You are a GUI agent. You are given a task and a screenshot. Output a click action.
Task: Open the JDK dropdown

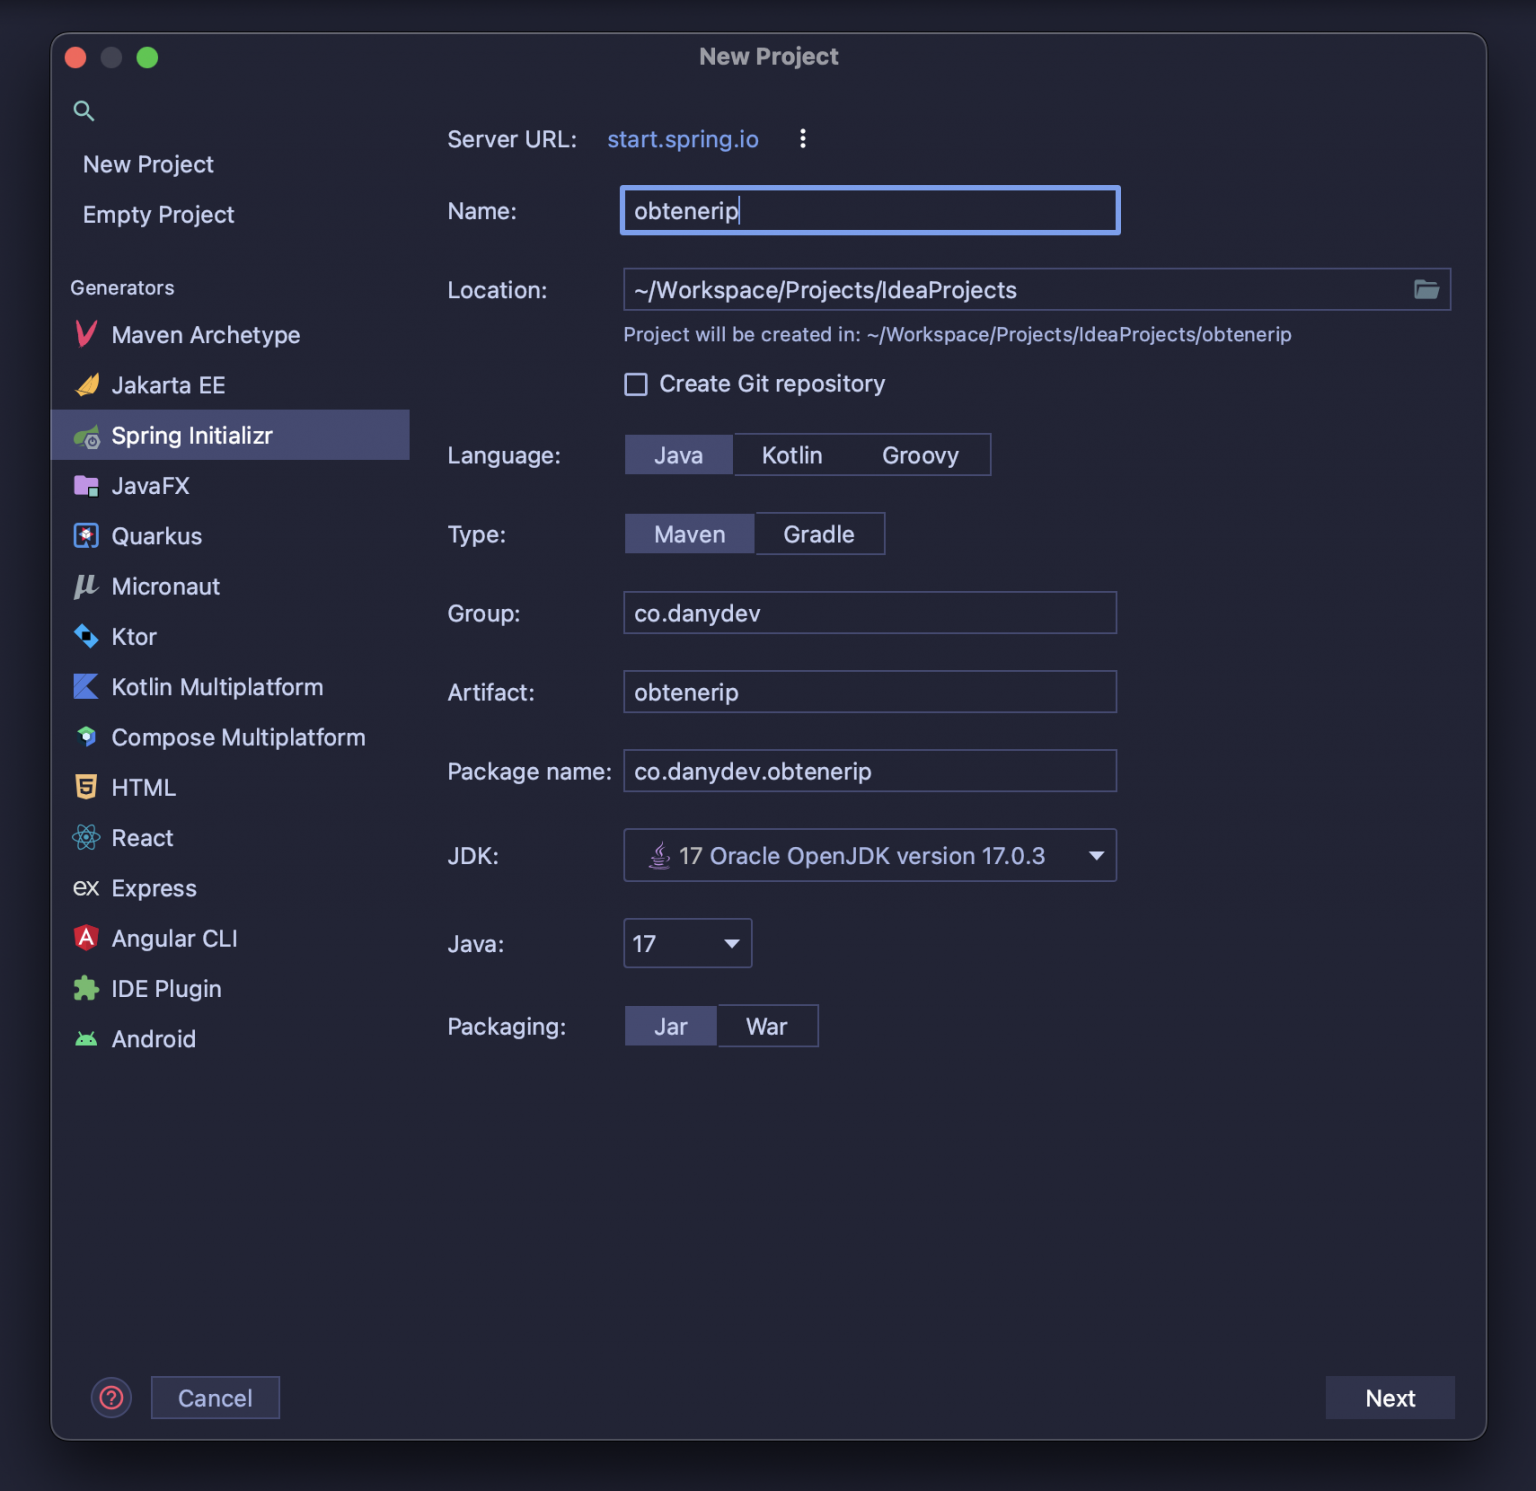click(x=869, y=855)
